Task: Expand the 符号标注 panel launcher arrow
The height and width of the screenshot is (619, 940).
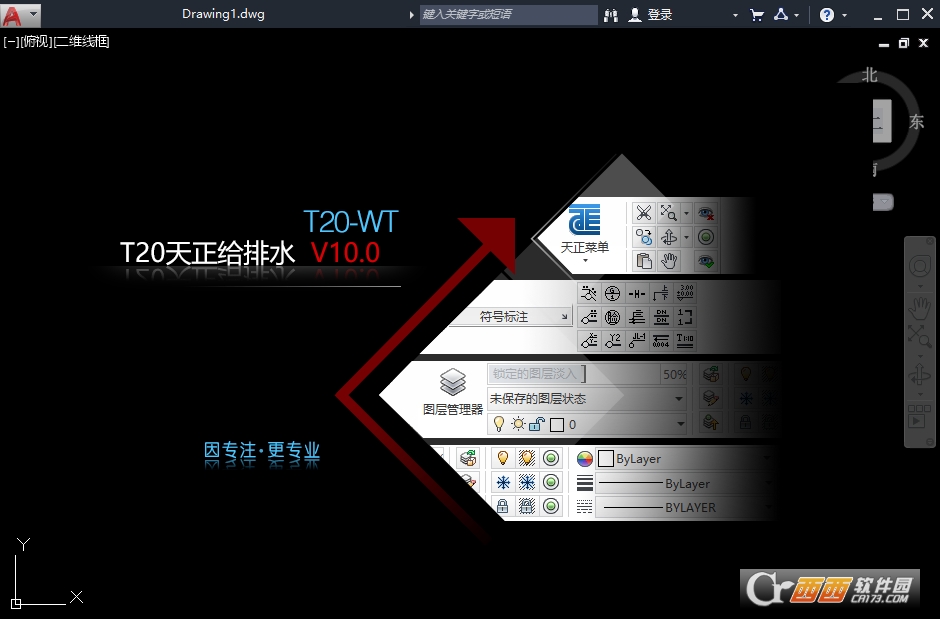Action: (565, 316)
